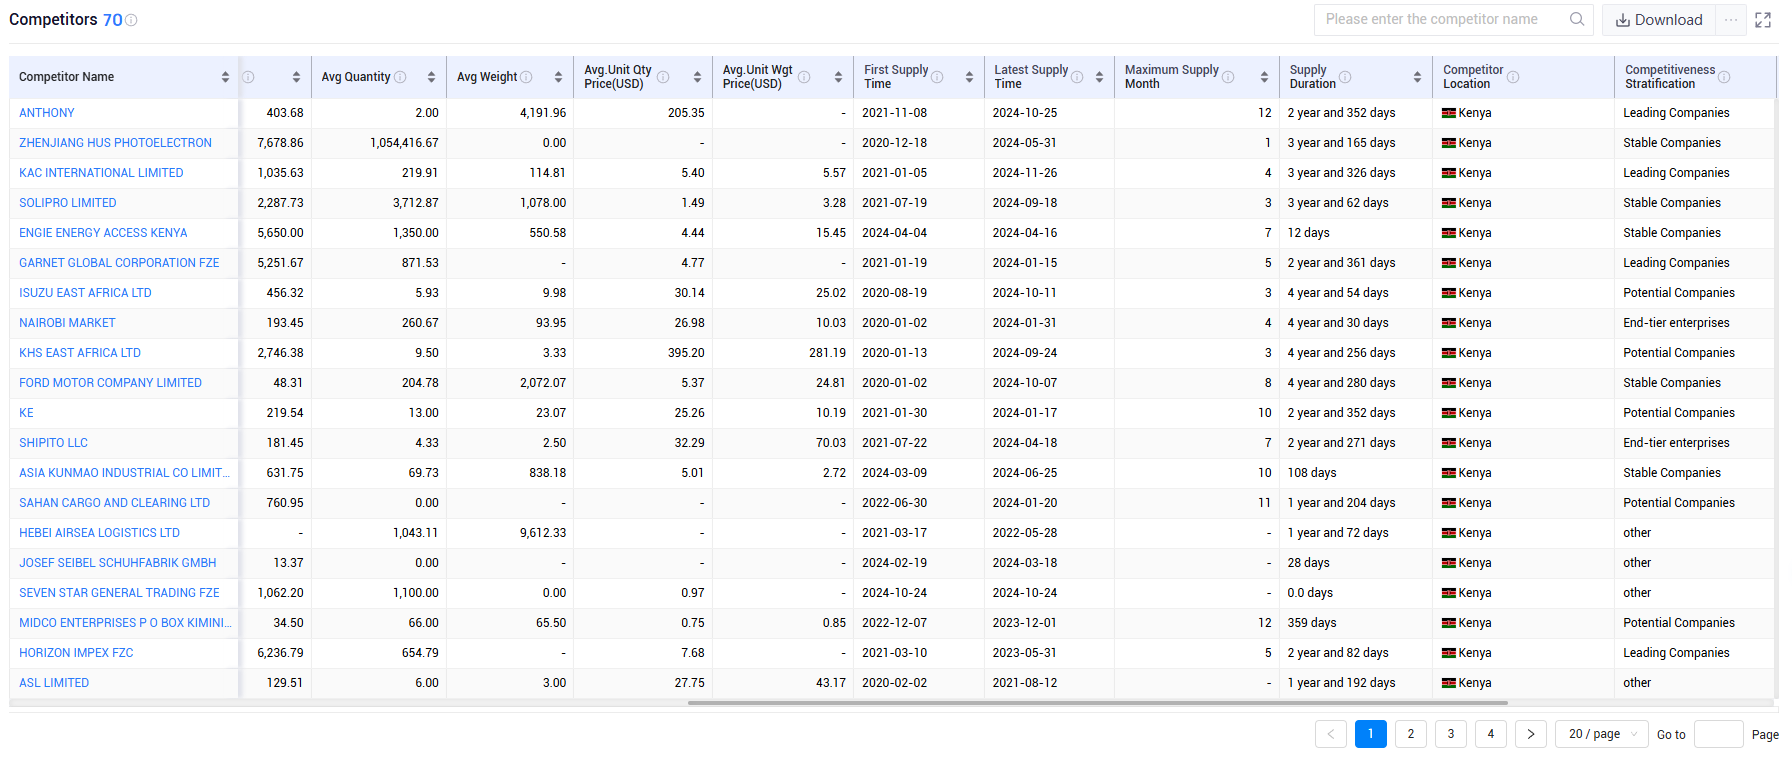This screenshot has height=757, width=1792.
Task: Sort by First Supply Time column
Action: (969, 77)
